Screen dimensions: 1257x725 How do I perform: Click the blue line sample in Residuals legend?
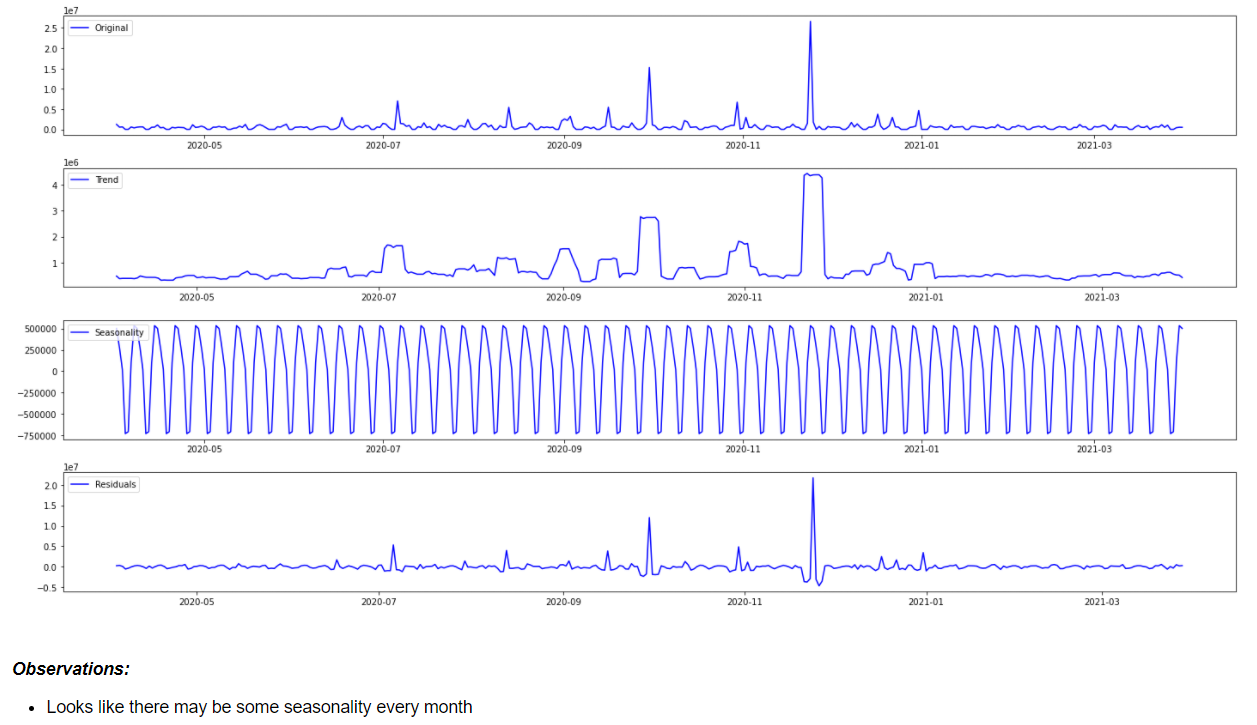tap(79, 484)
